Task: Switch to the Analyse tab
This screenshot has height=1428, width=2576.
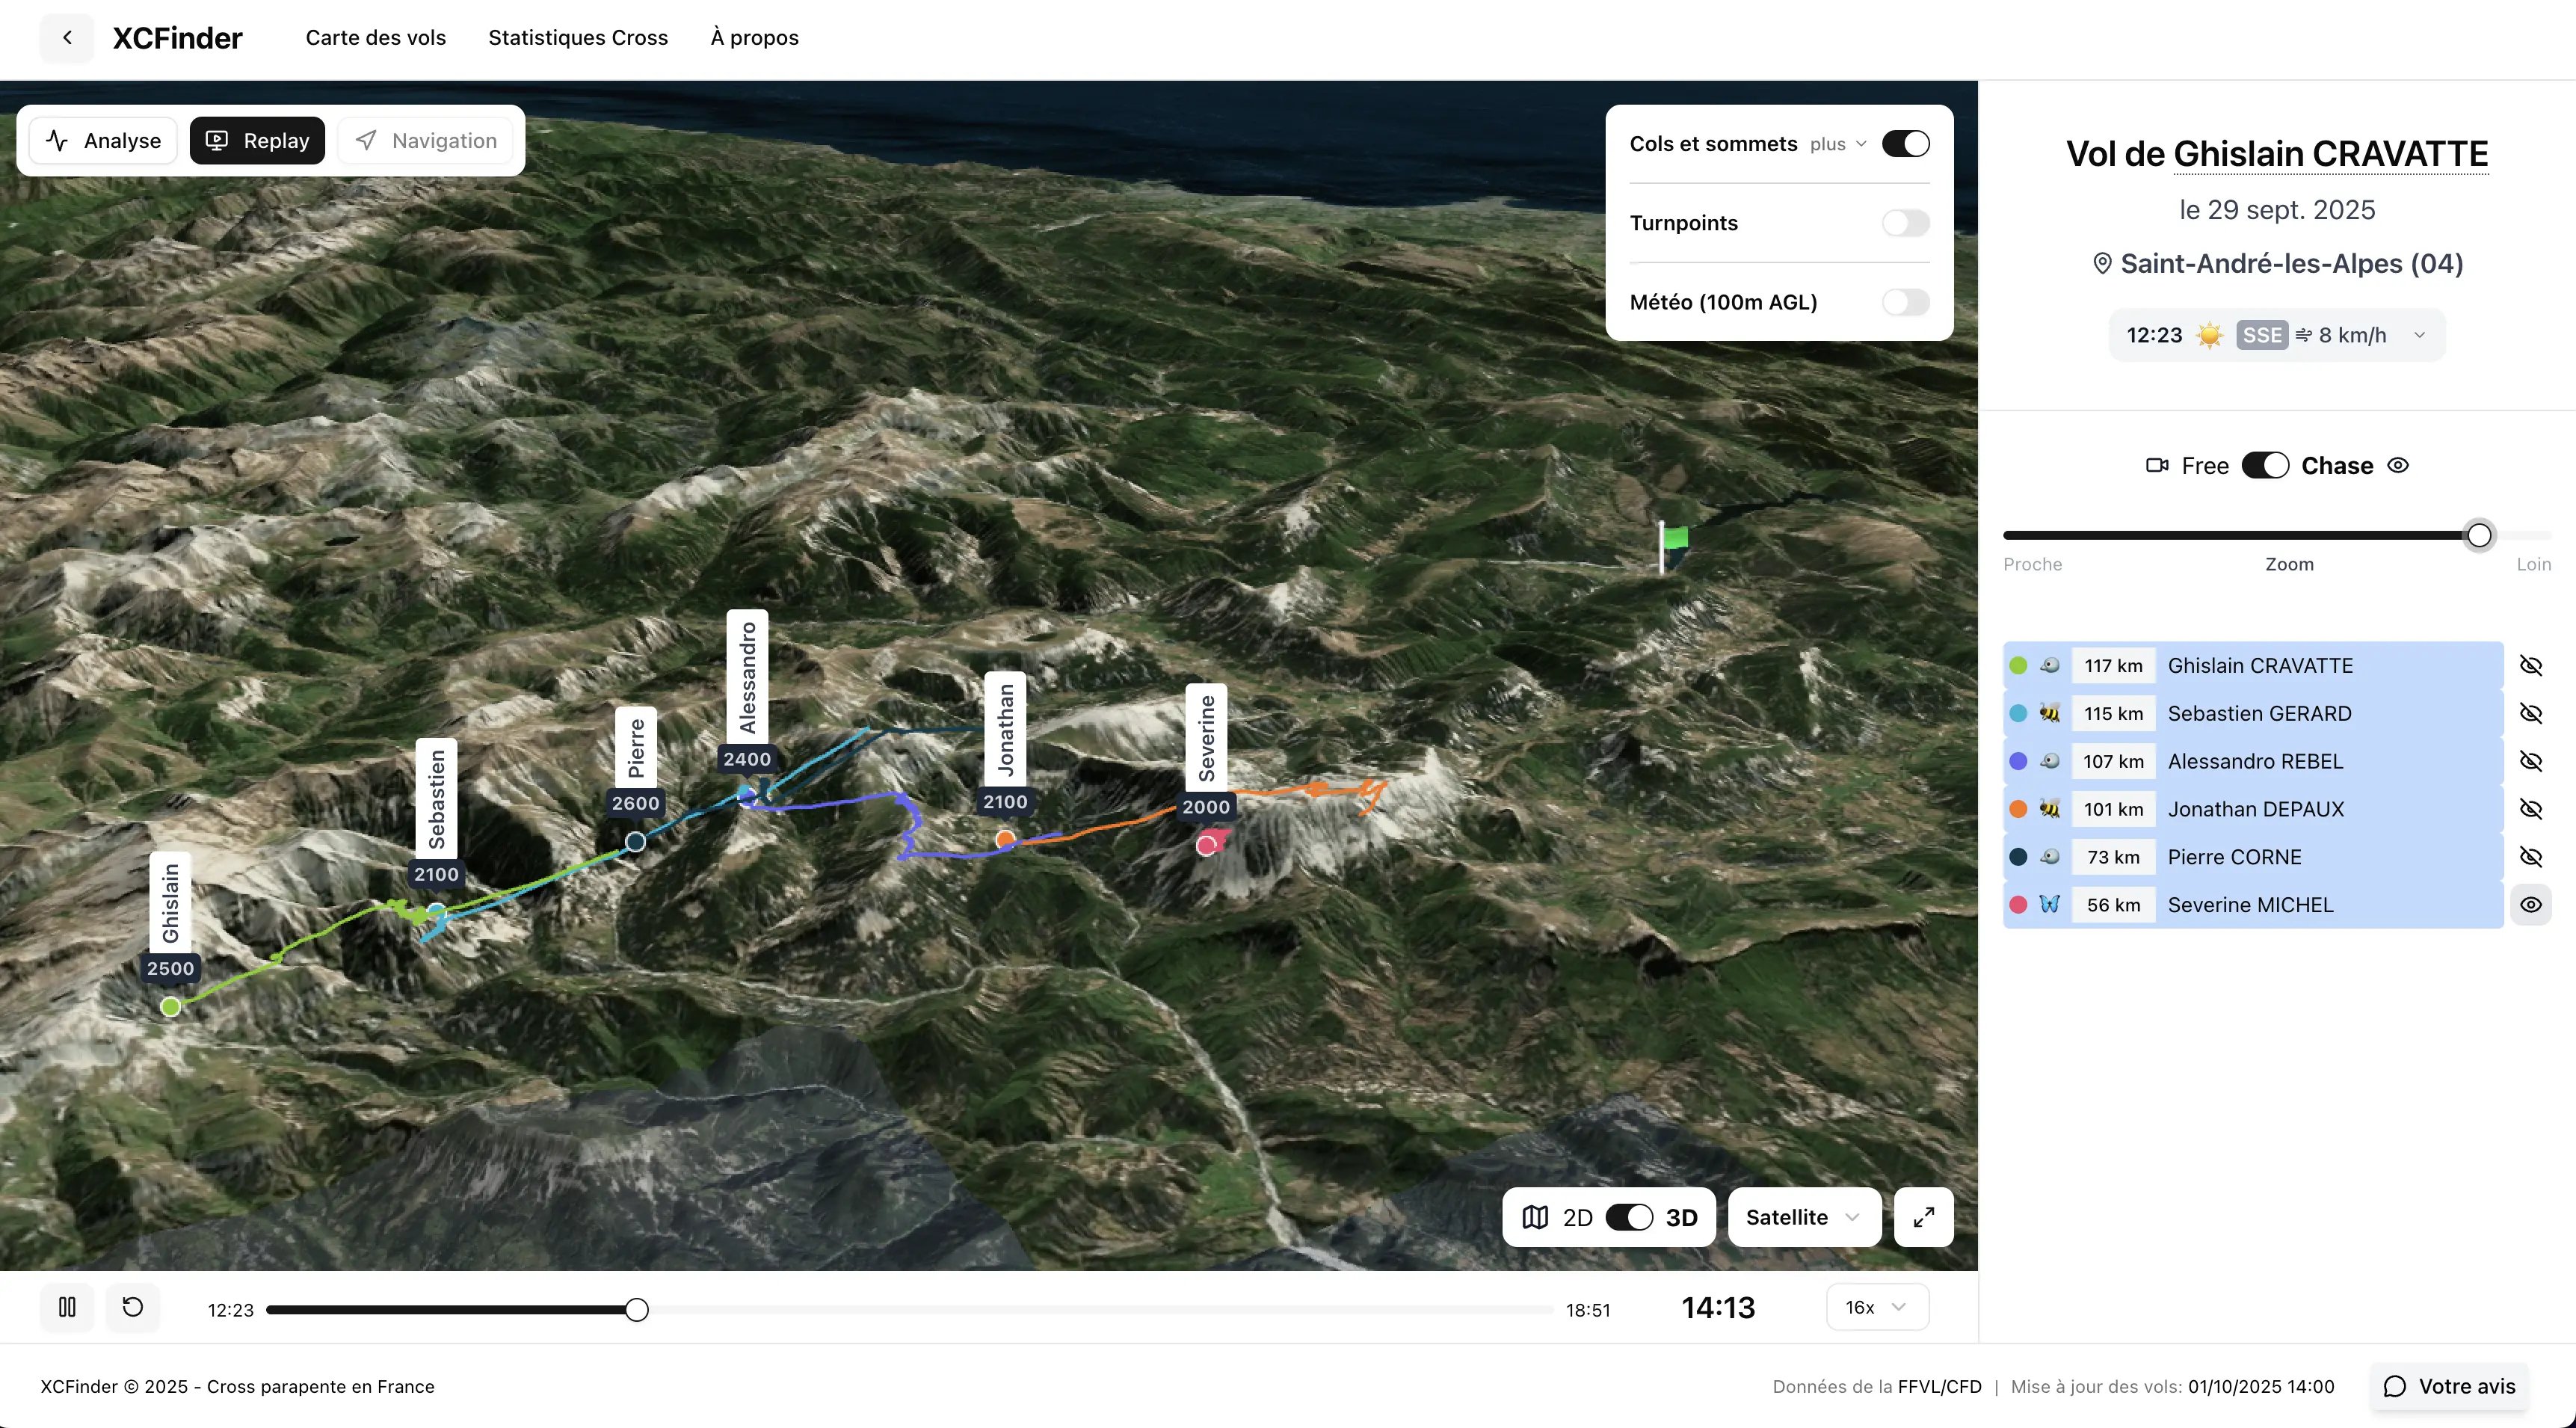Action: [104, 141]
